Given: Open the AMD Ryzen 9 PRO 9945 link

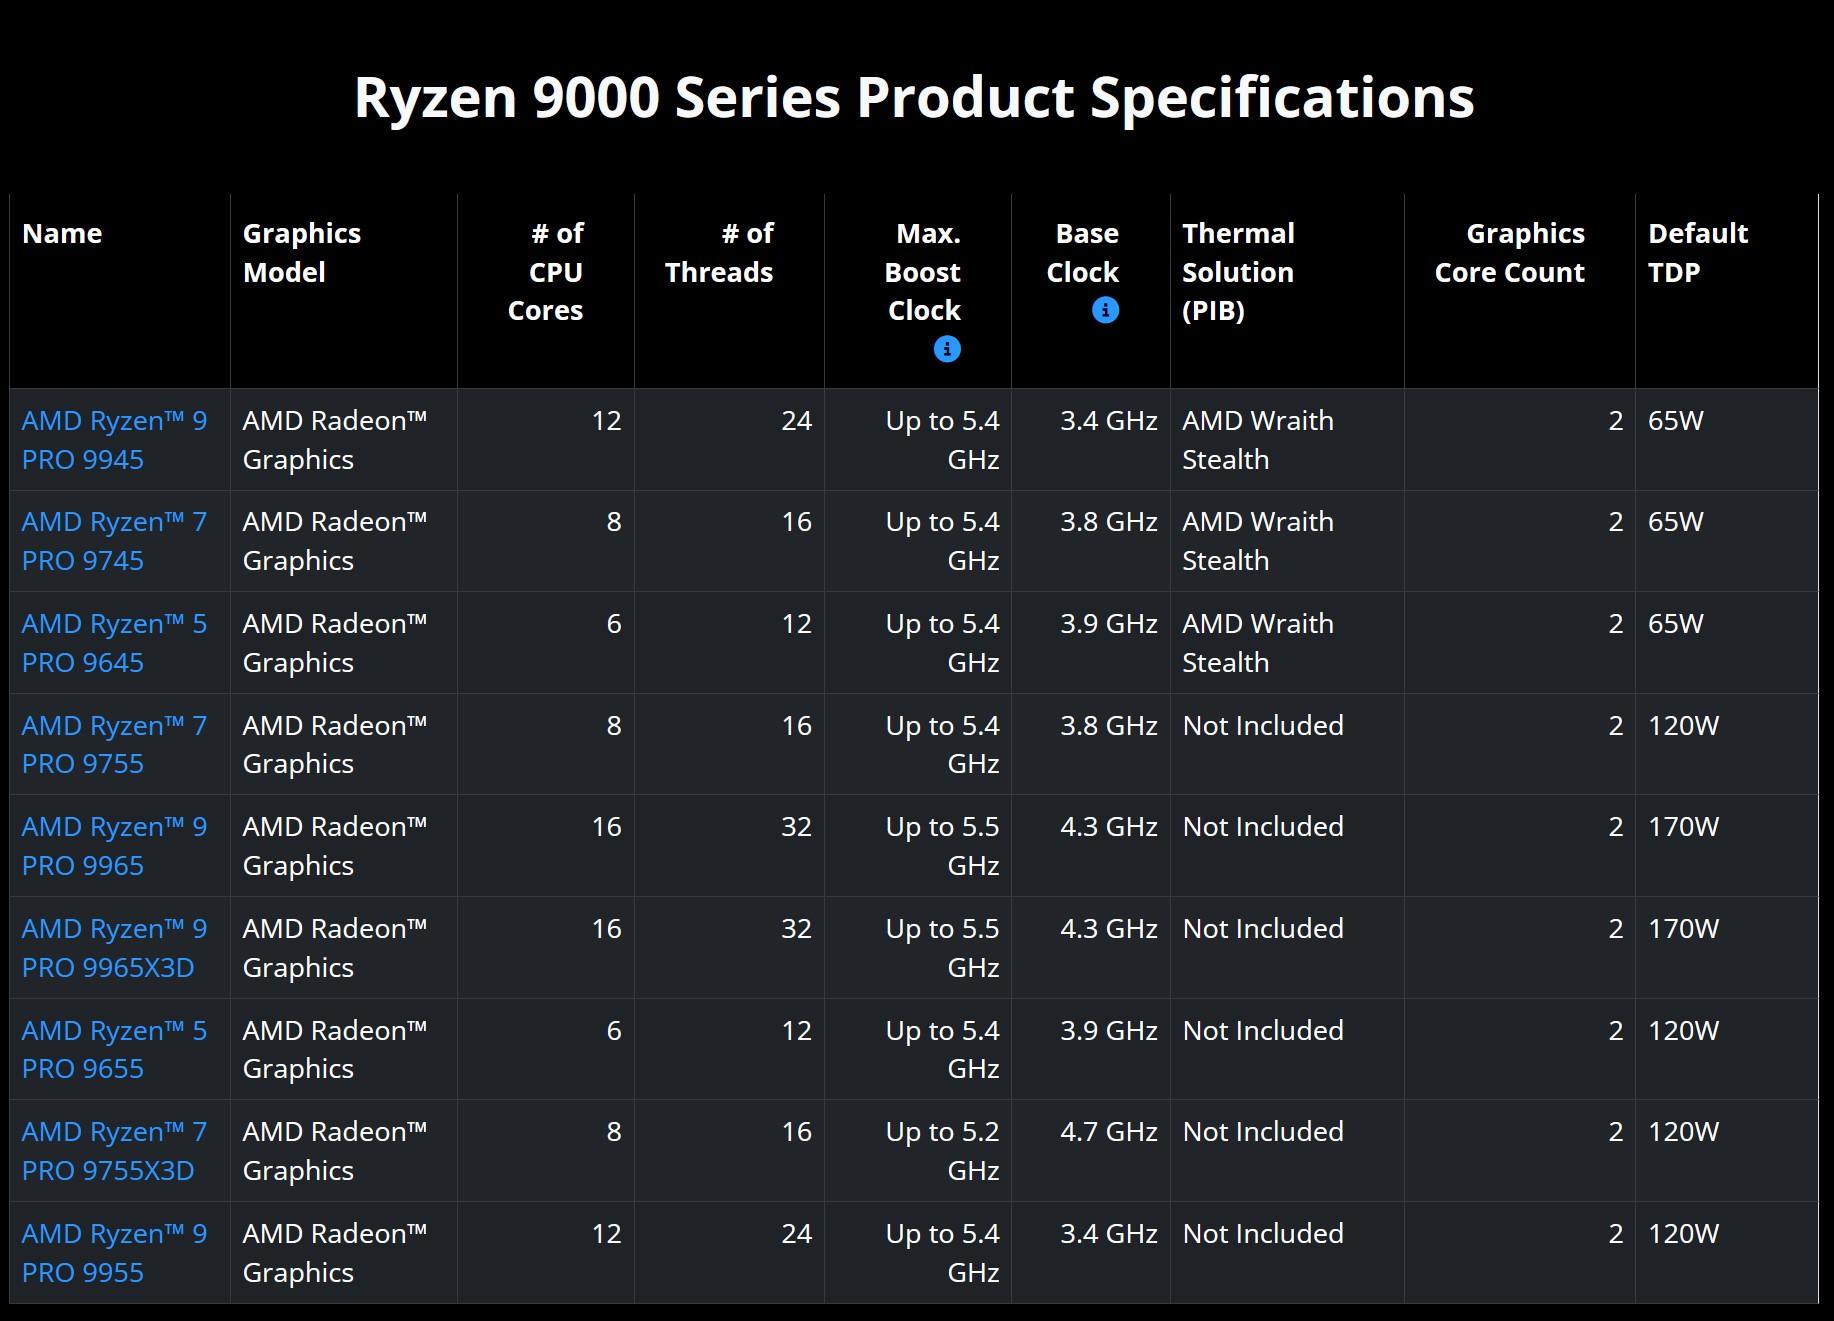Looking at the screenshot, I should [x=115, y=440].
